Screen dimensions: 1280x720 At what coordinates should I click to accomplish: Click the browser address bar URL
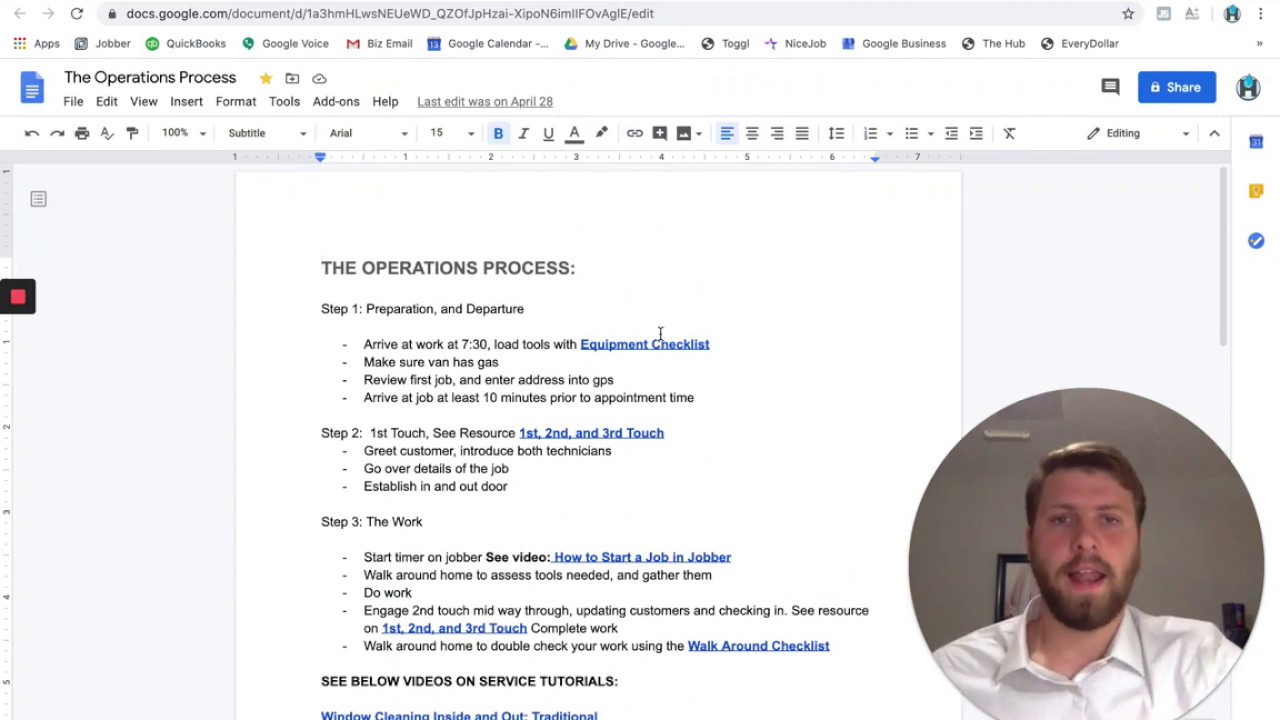[390, 14]
